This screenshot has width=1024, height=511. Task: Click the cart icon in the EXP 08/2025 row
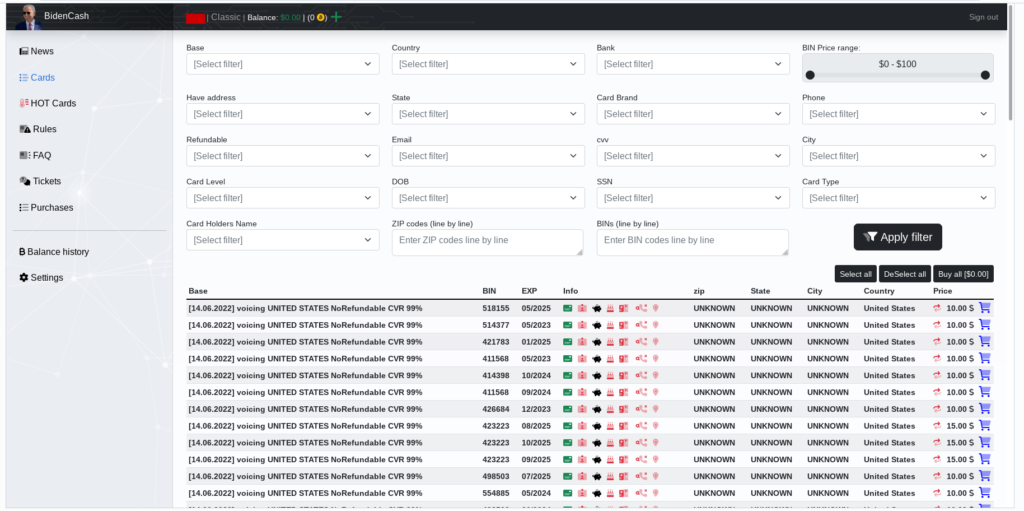tap(985, 425)
